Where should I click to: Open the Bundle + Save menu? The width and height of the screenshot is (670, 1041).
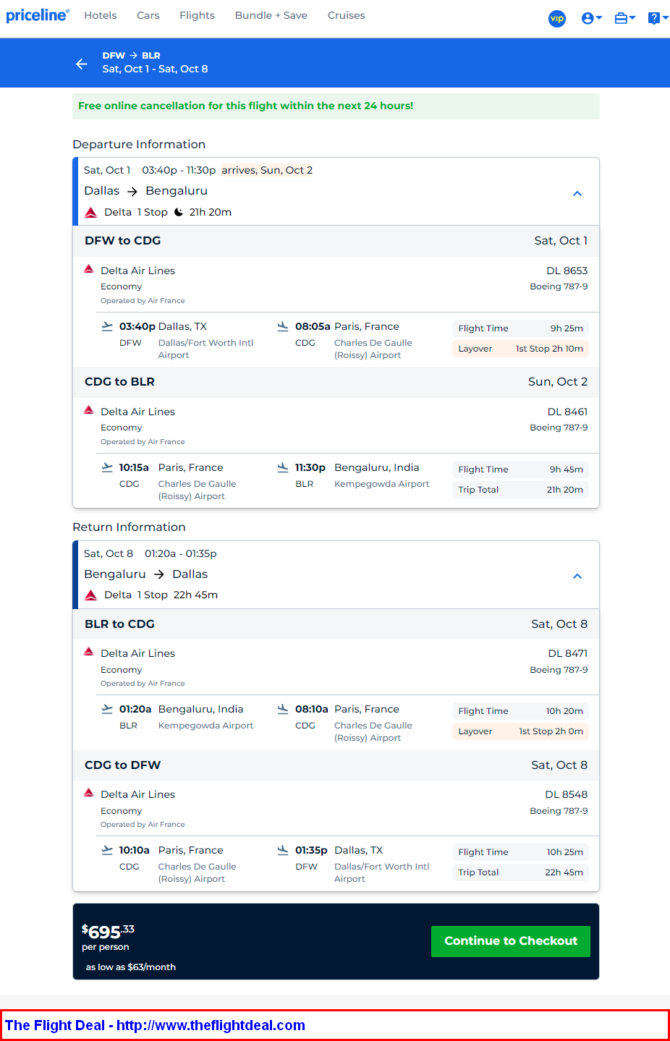point(271,15)
